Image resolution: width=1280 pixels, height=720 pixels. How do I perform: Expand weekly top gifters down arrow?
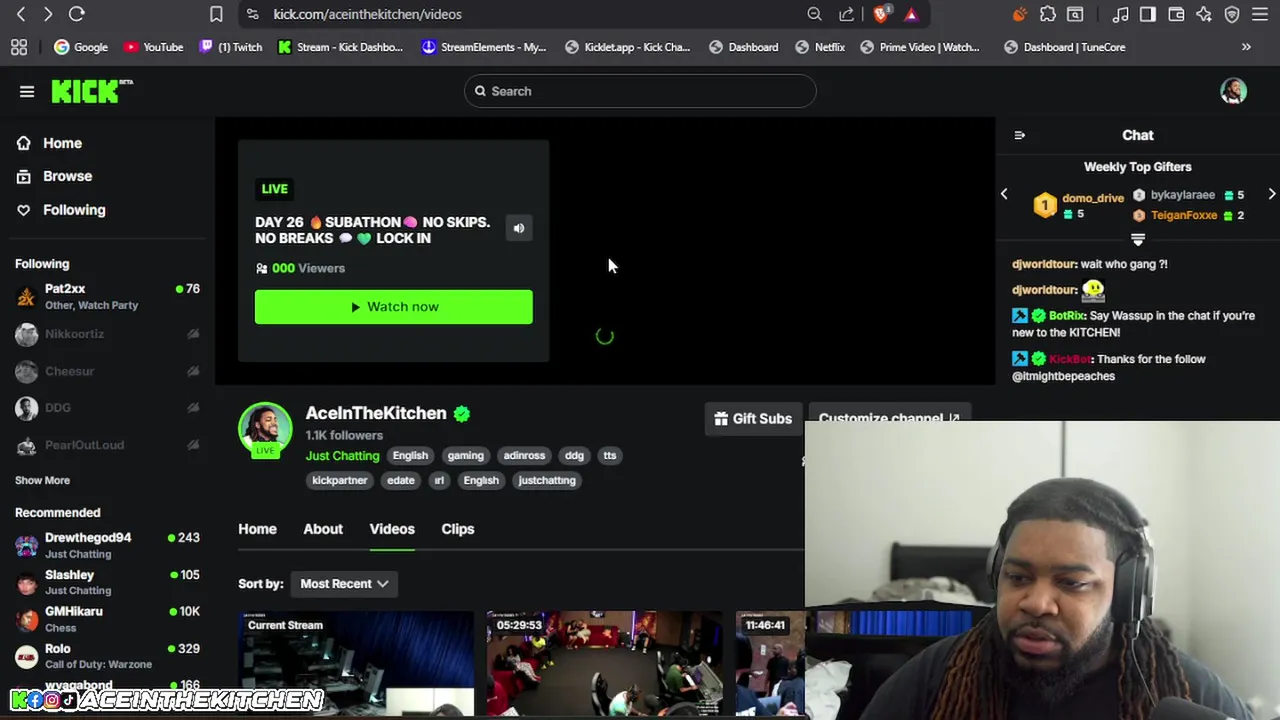(1137, 240)
